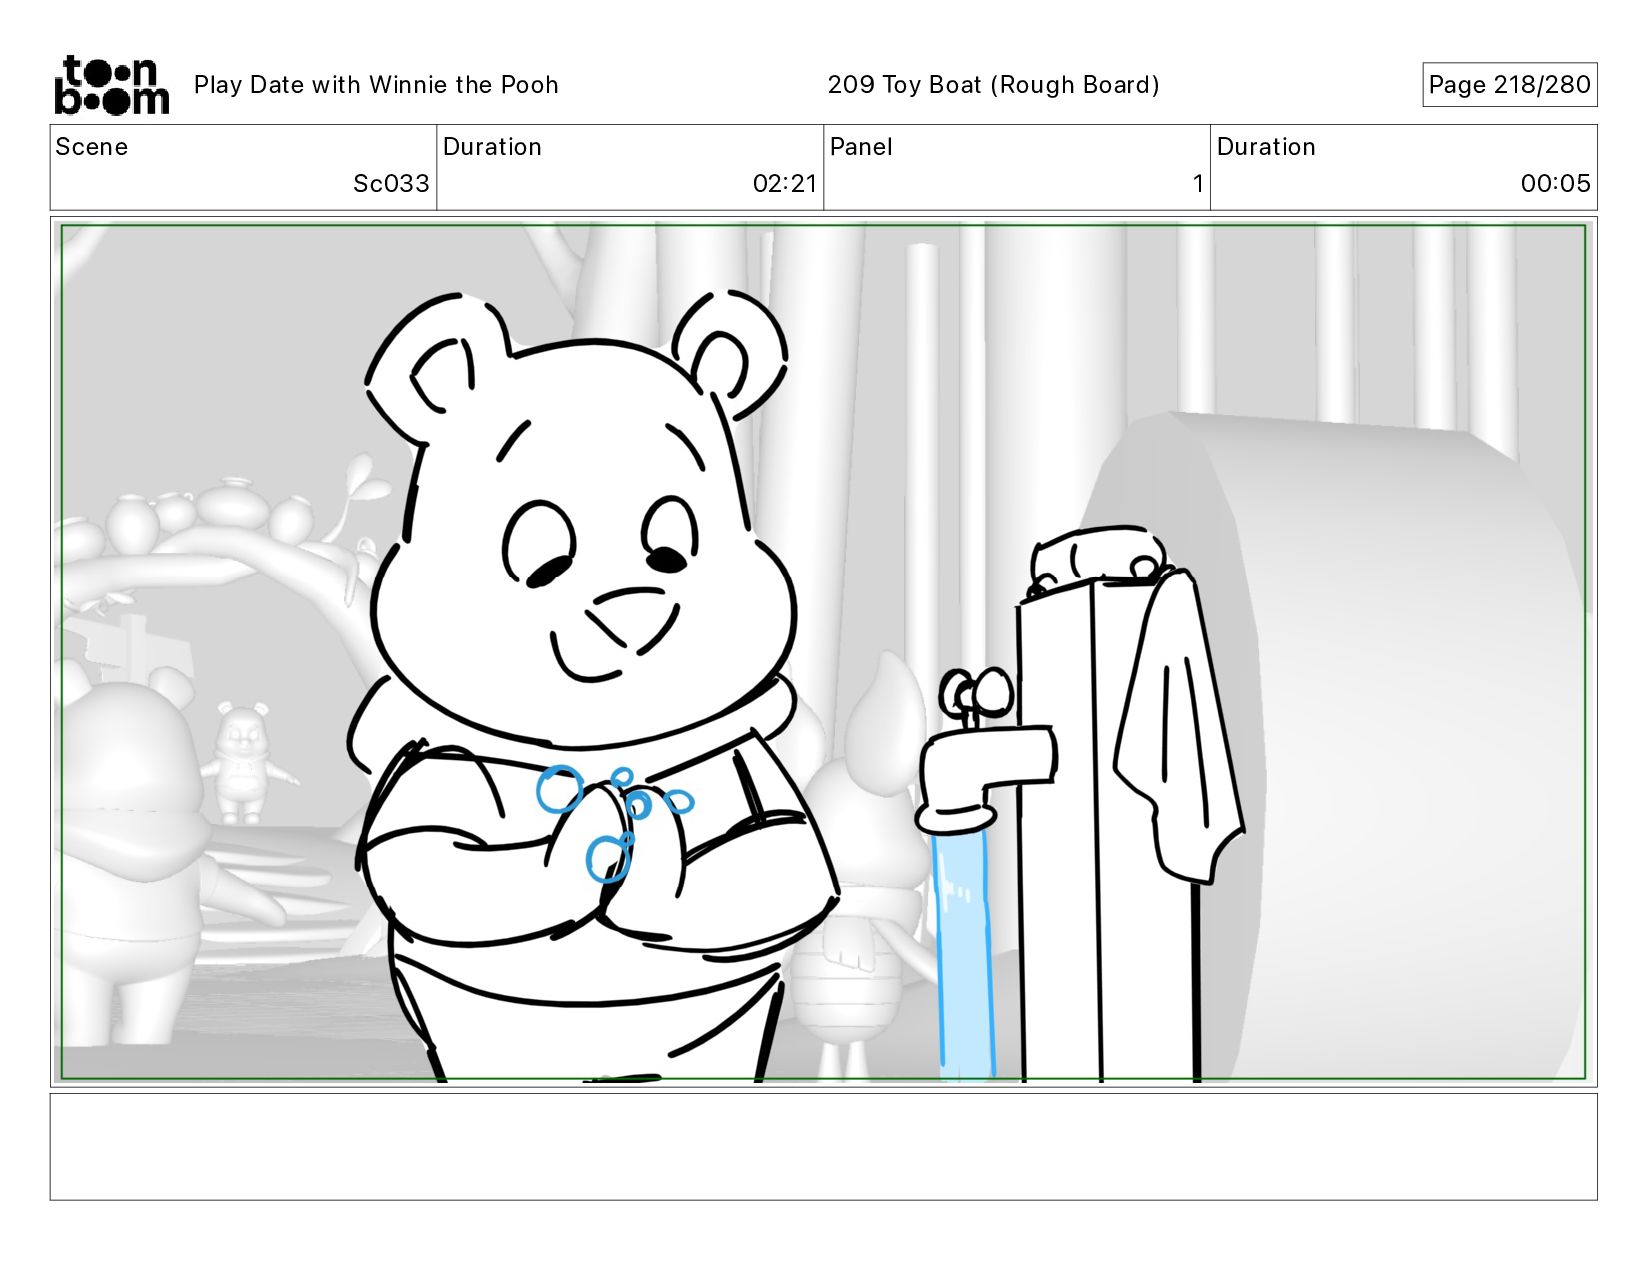The width and height of the screenshot is (1650, 1275).
Task: Click the empty notes box below the panel
Action: (823, 1146)
